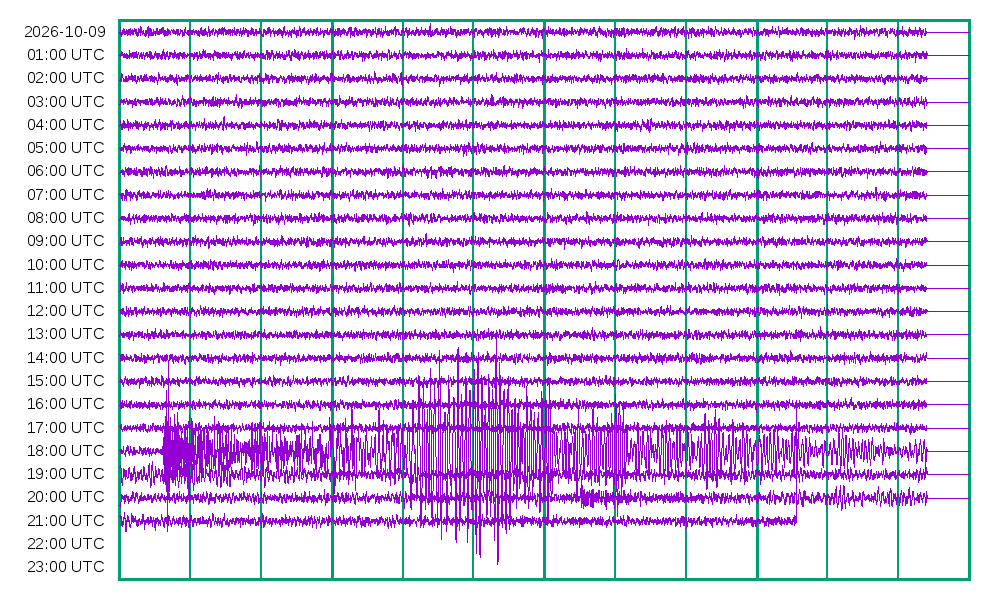The height and width of the screenshot is (600, 1000).
Task: Select the 07:00 UTC row label
Action: pyautogui.click(x=66, y=194)
